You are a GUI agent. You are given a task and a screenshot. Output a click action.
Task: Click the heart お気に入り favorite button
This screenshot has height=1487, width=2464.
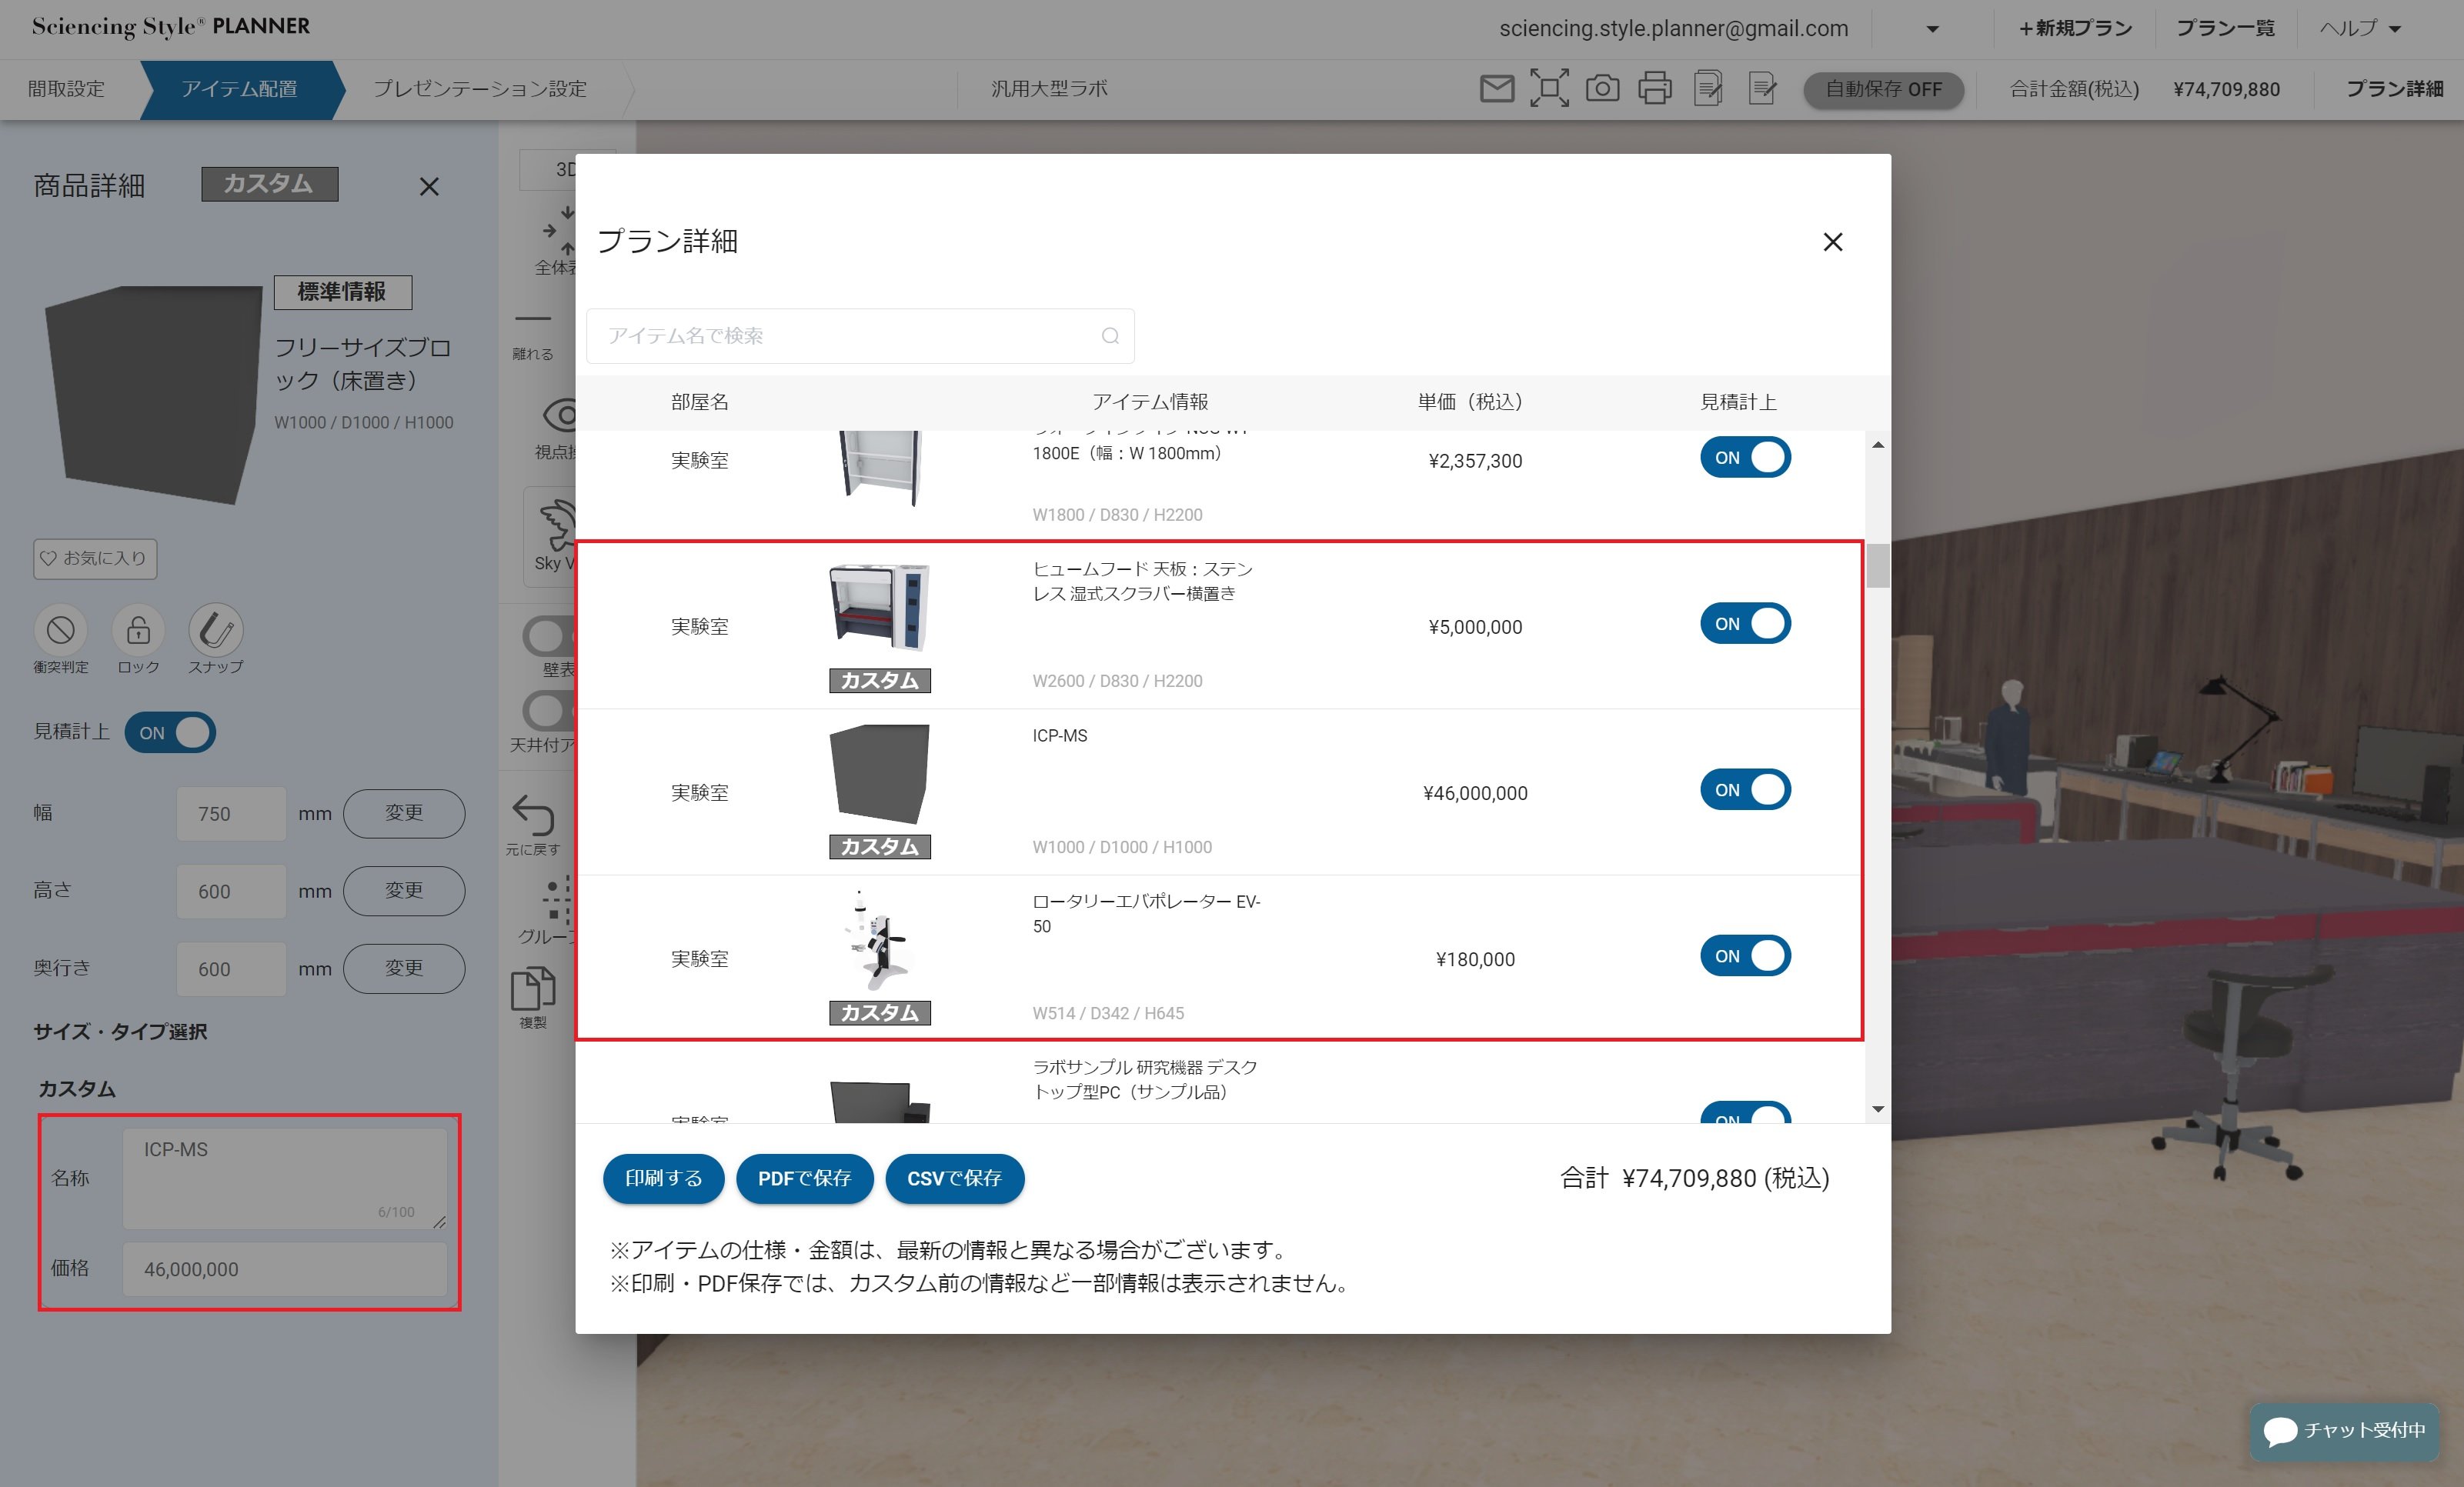[95, 559]
